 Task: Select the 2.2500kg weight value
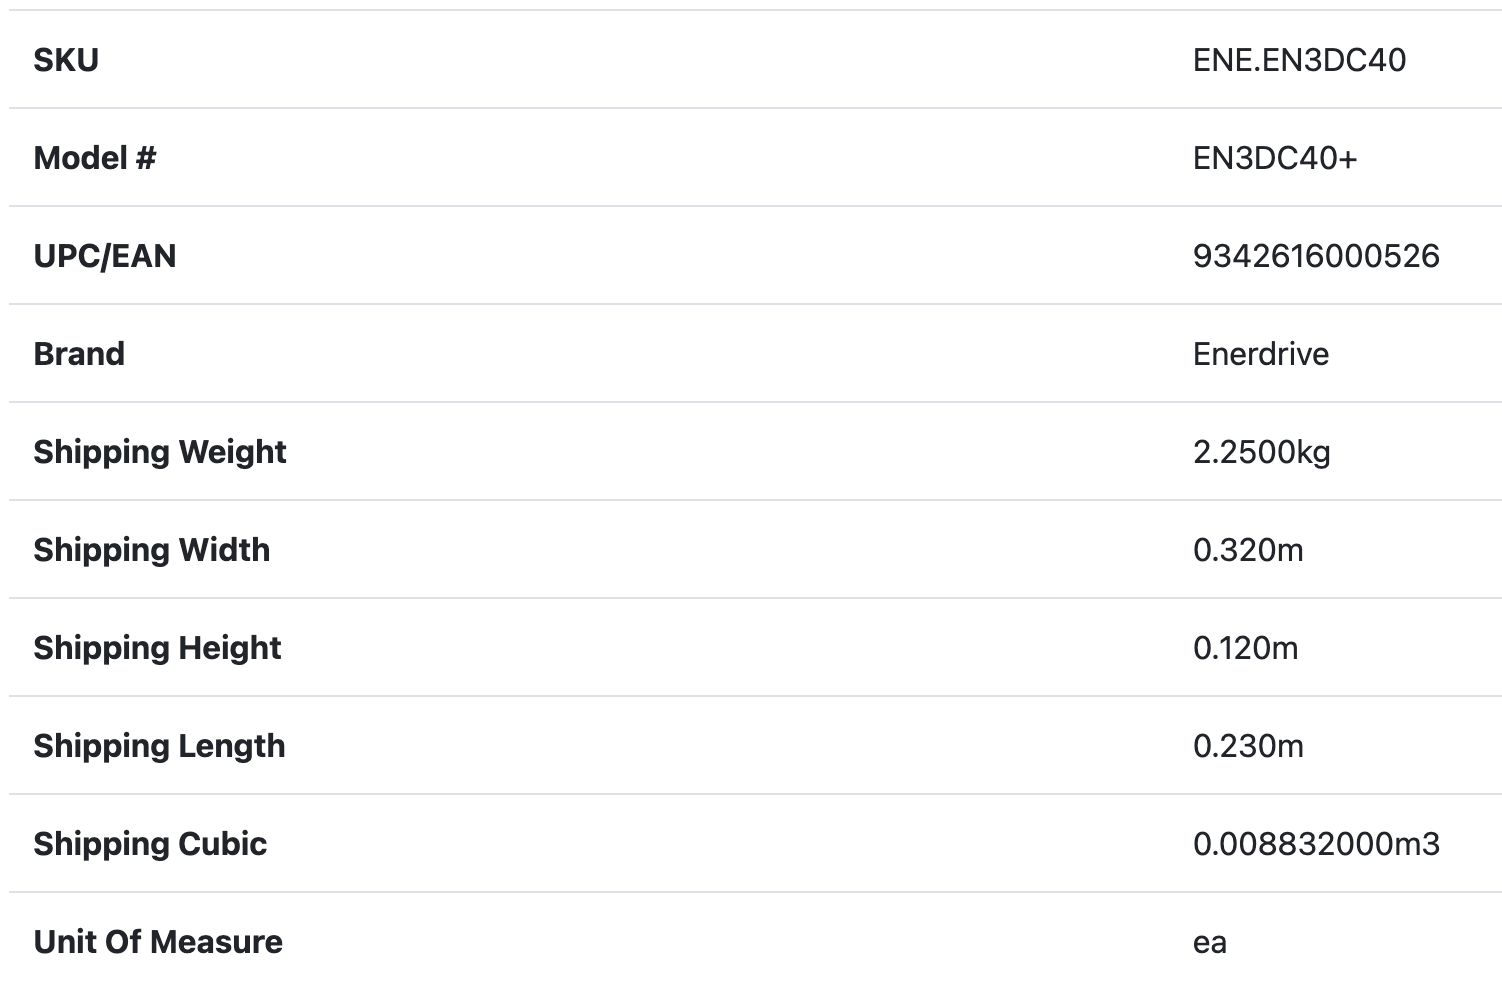tap(1262, 452)
